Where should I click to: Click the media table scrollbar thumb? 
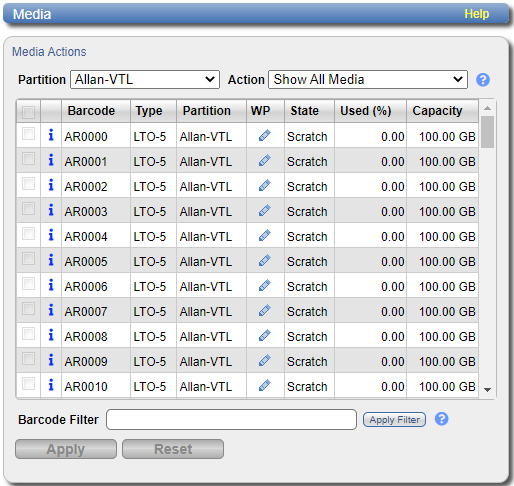488,132
